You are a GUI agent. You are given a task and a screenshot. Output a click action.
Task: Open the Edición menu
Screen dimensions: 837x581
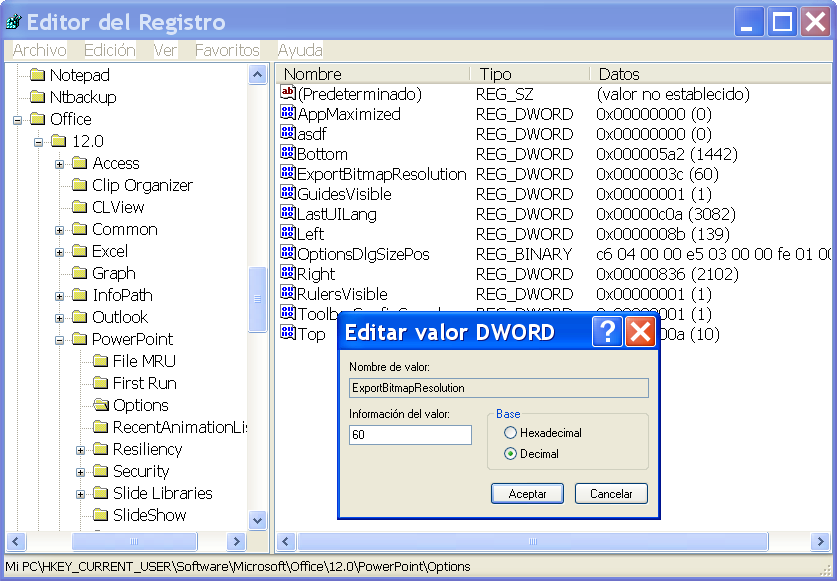coord(110,50)
